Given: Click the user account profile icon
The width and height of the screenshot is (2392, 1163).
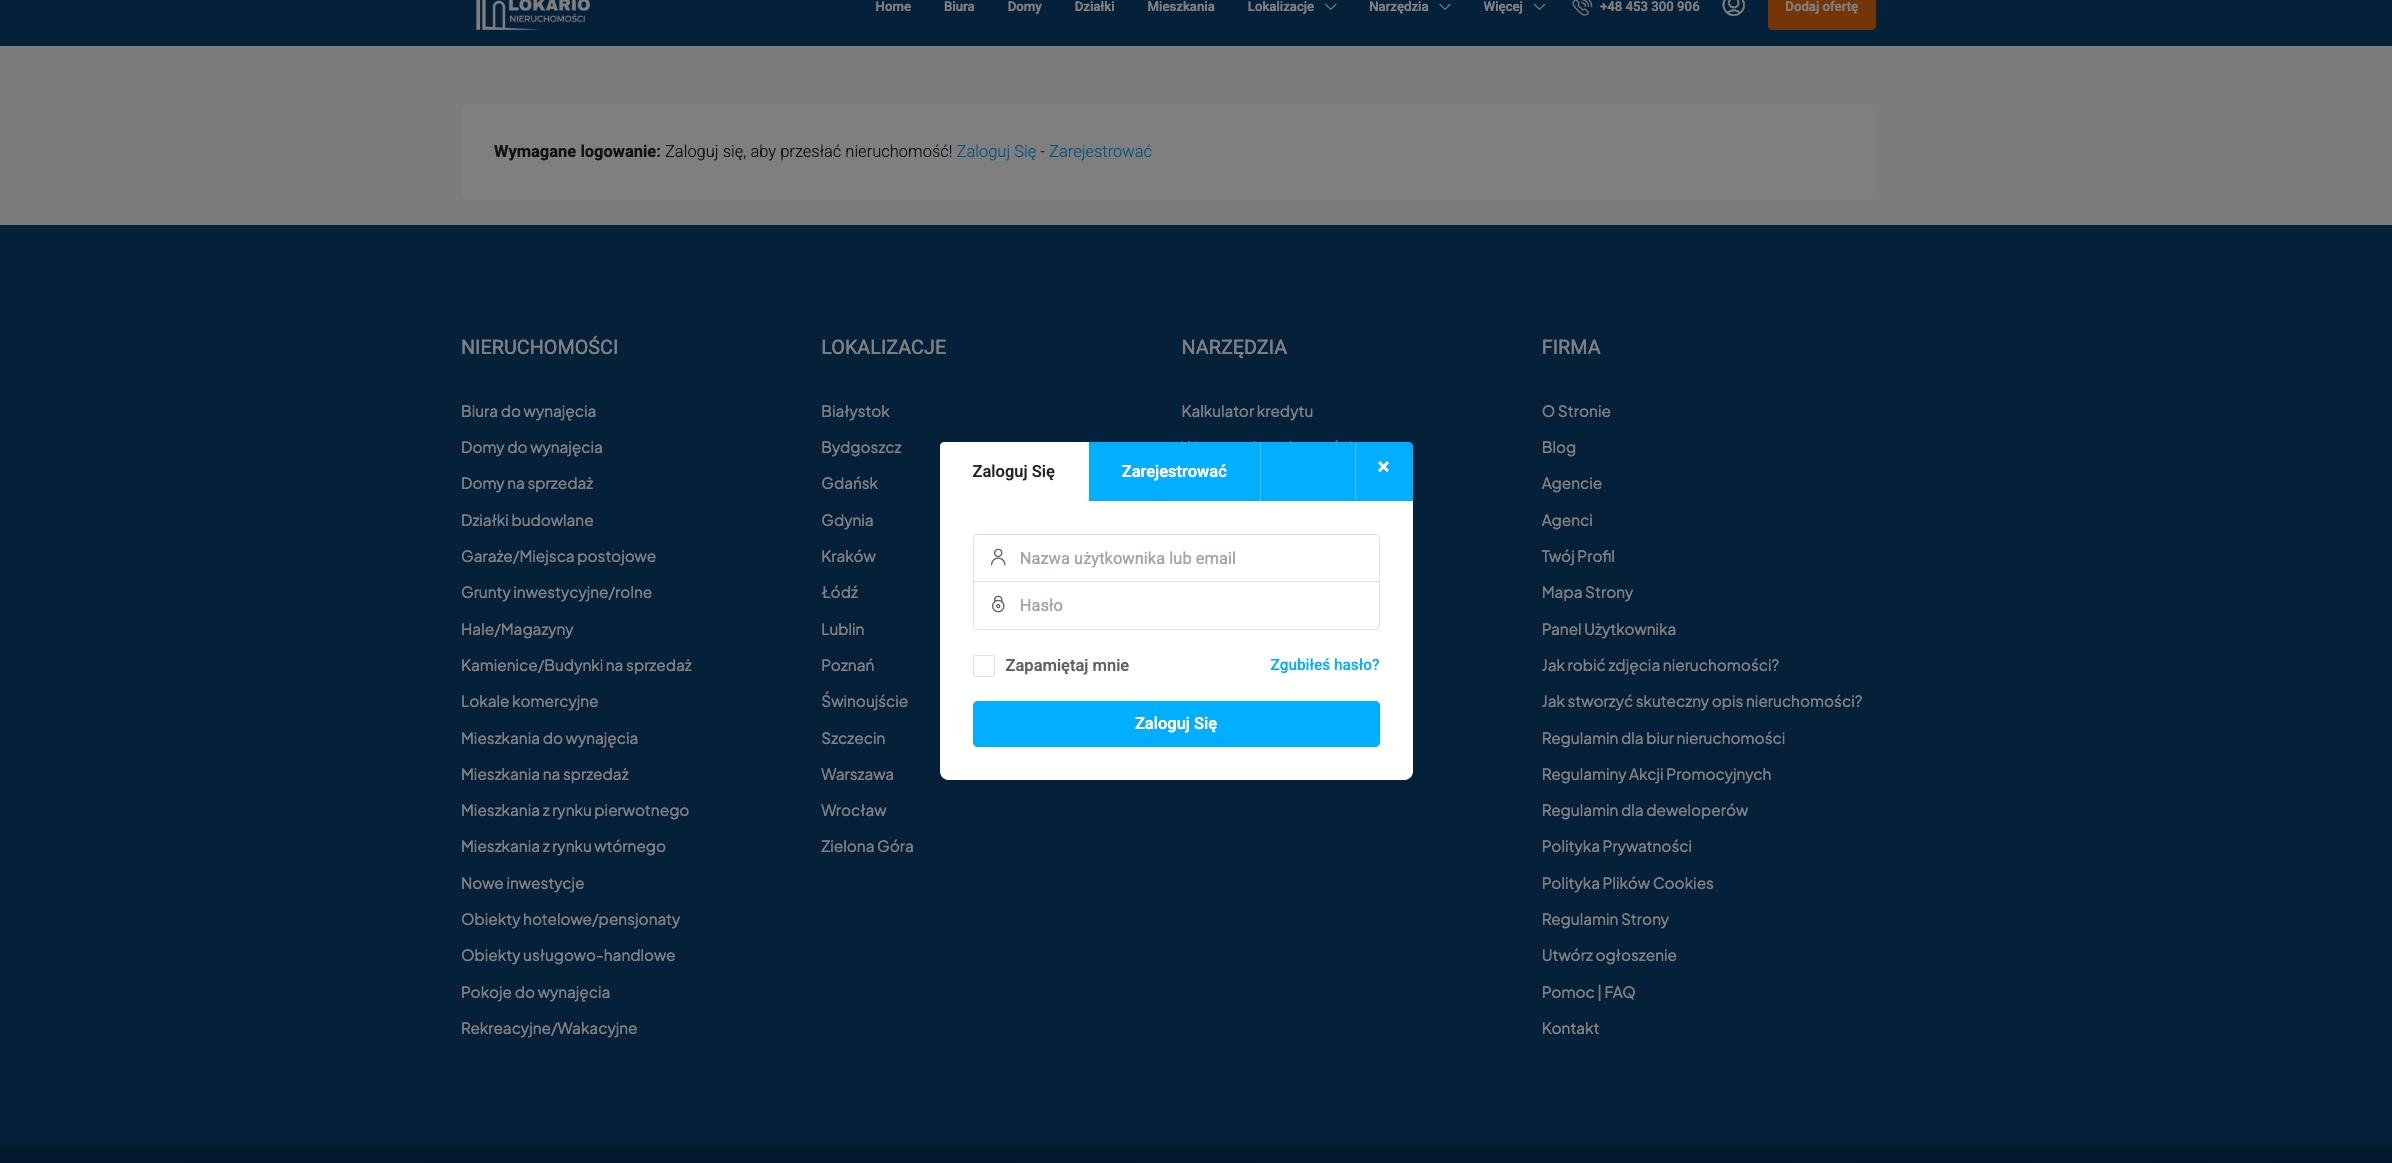Looking at the screenshot, I should (x=1733, y=8).
